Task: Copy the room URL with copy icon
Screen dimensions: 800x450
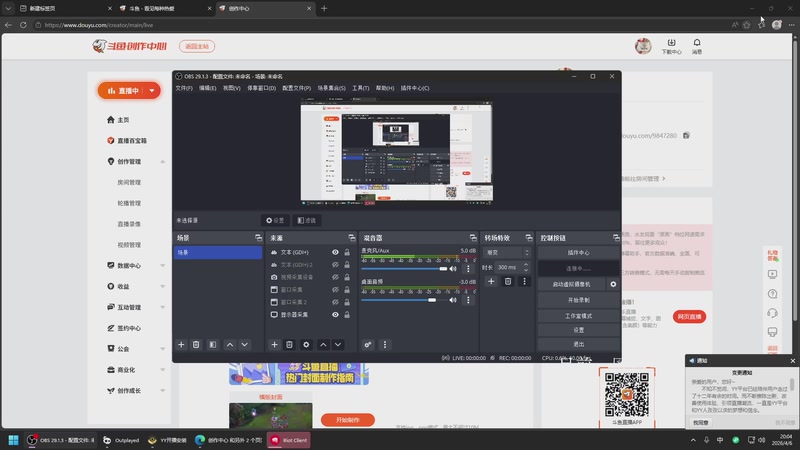Action: (686, 135)
